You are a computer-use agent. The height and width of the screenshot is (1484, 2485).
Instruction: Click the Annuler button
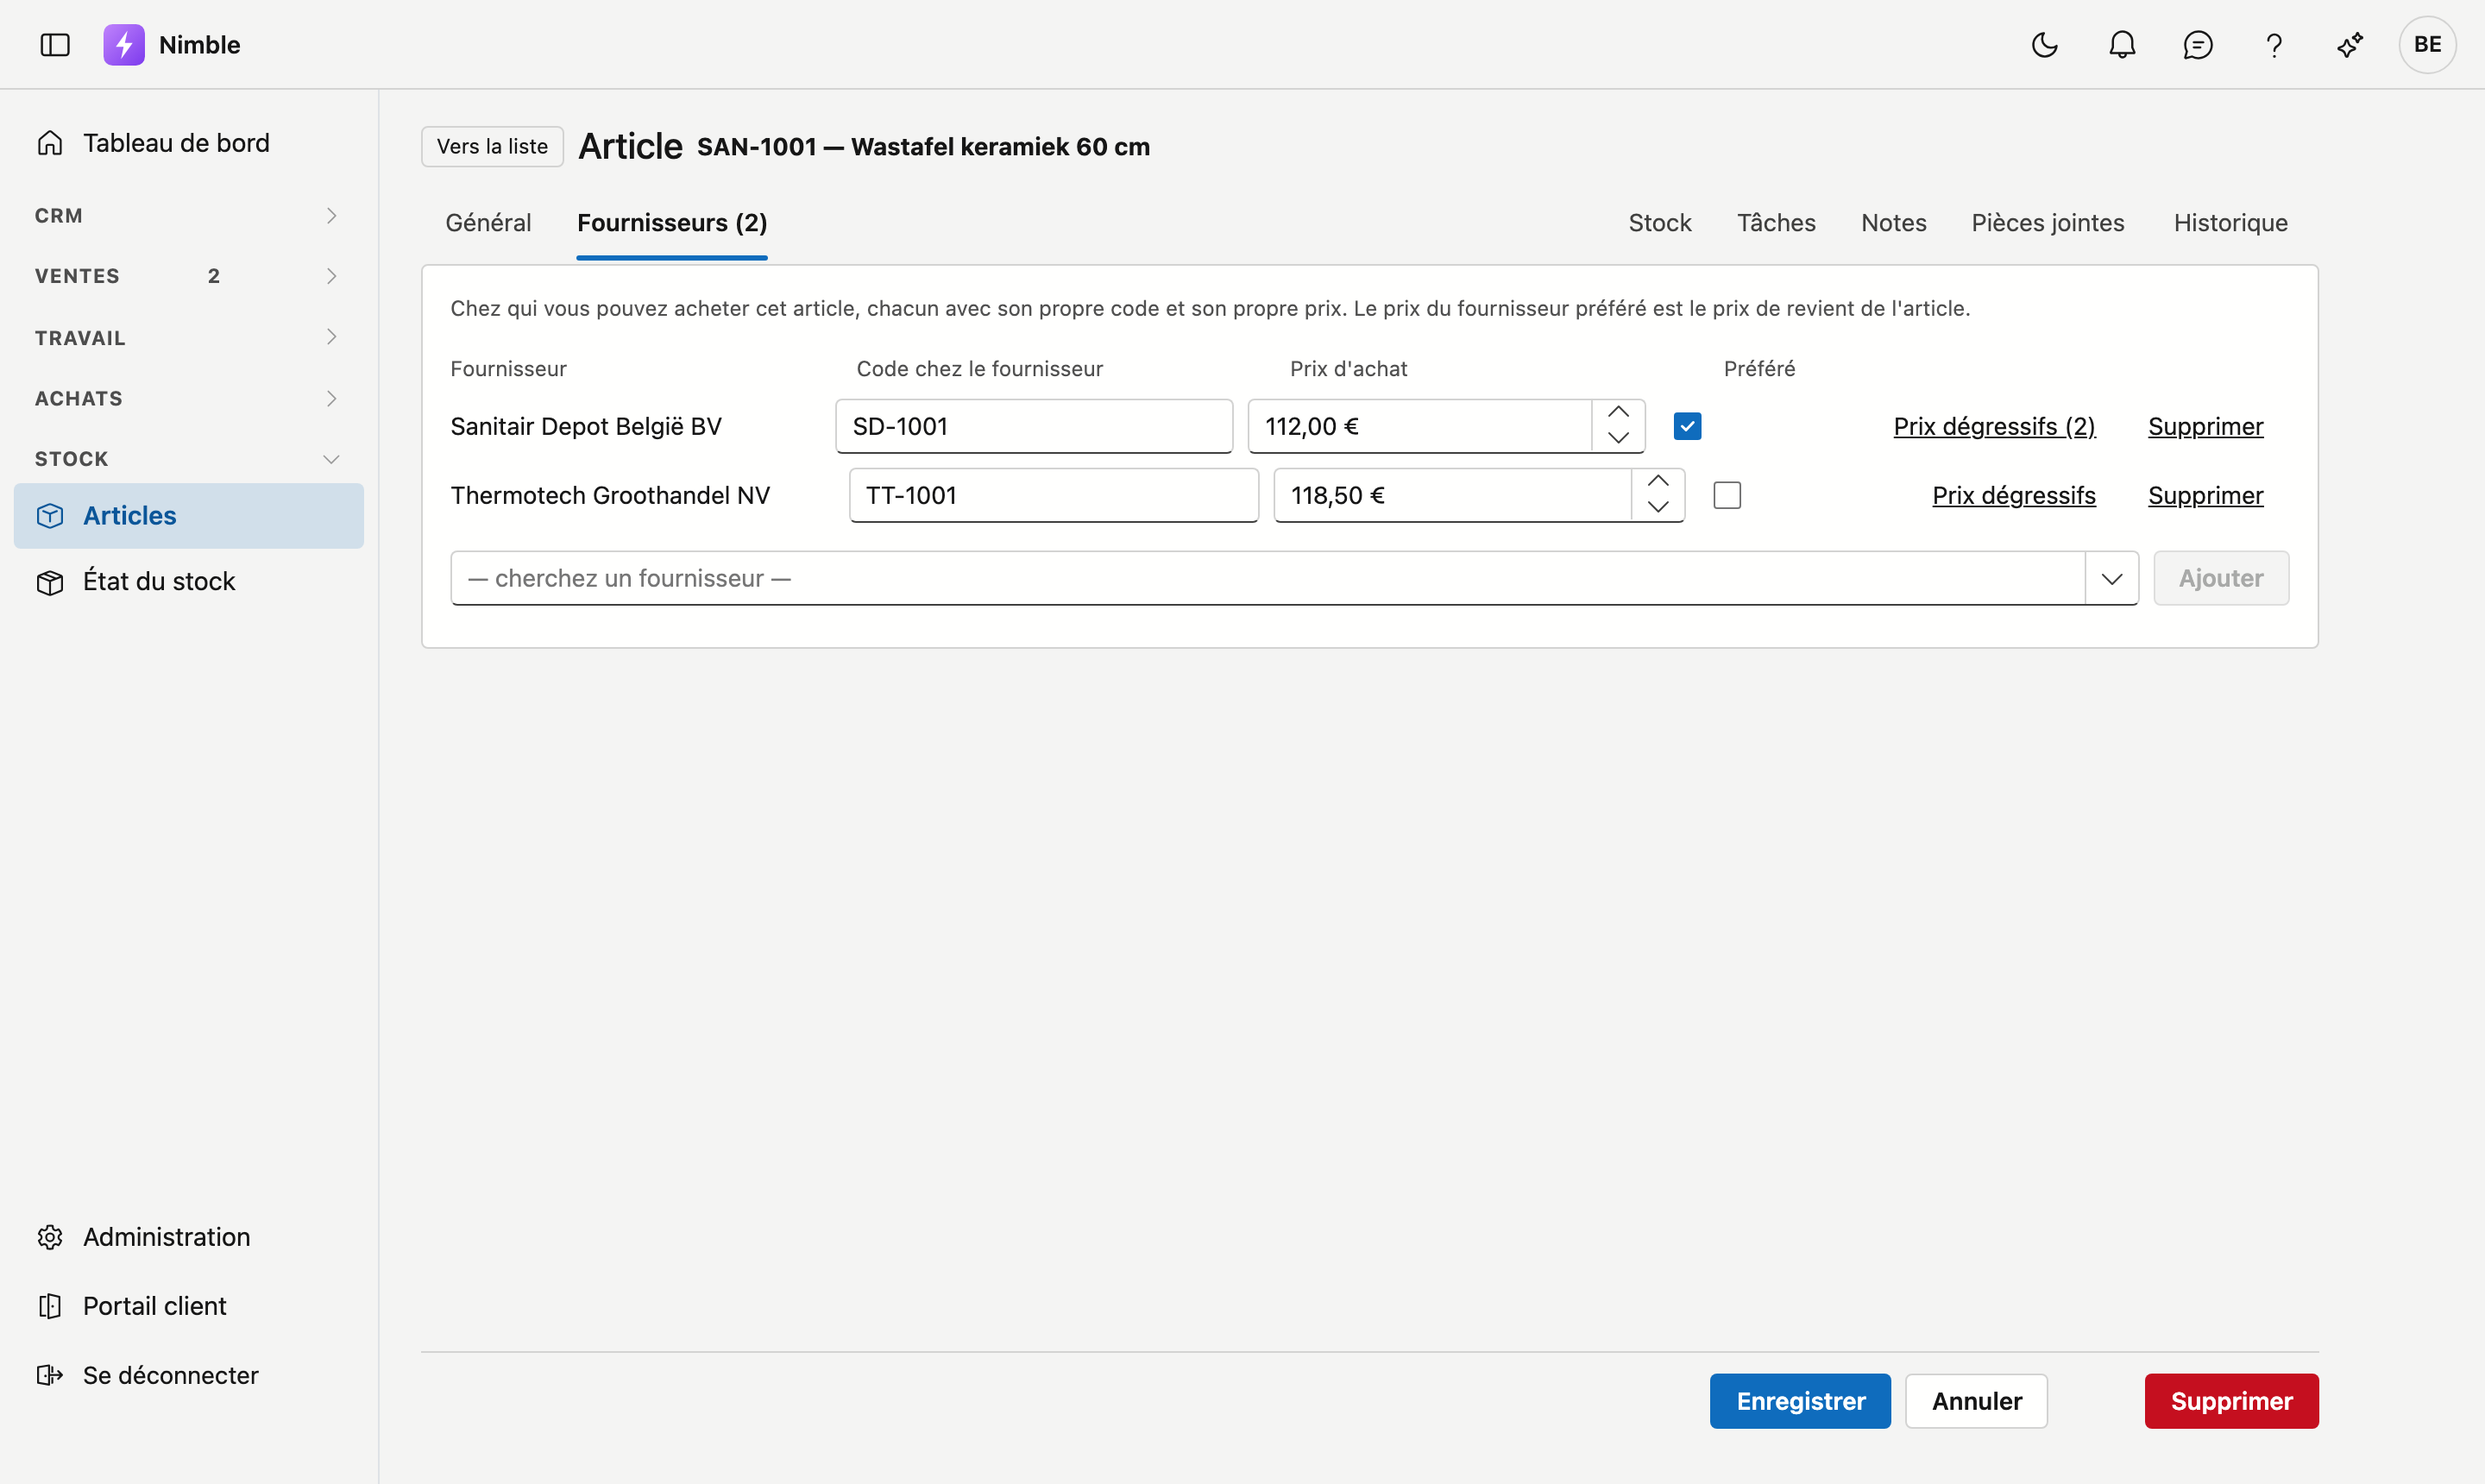1976,1401
